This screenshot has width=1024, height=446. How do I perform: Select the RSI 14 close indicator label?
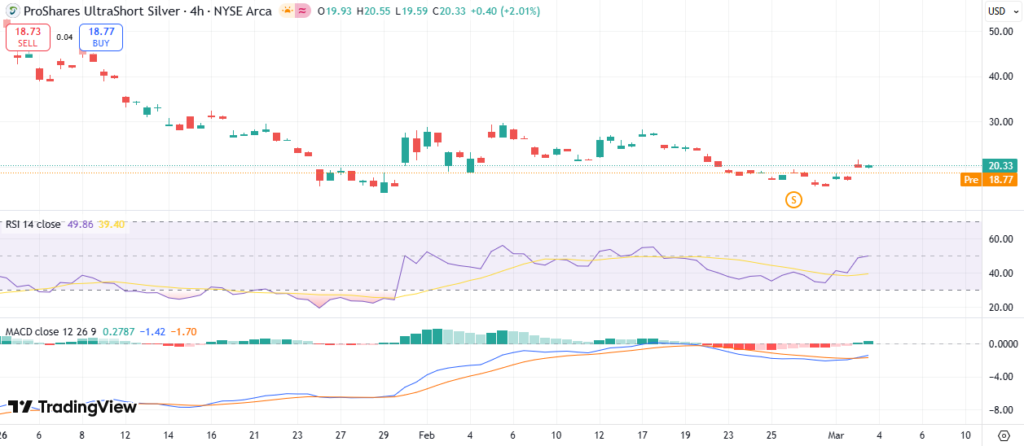click(33, 225)
